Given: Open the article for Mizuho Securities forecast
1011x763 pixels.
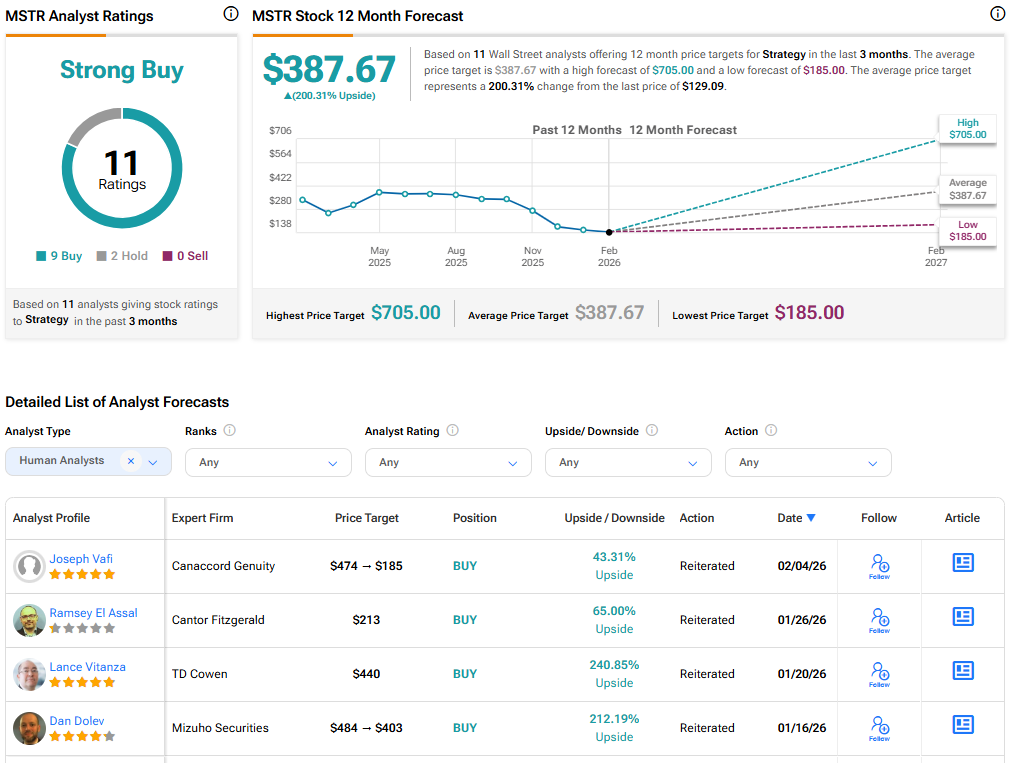Looking at the screenshot, I should [962, 725].
